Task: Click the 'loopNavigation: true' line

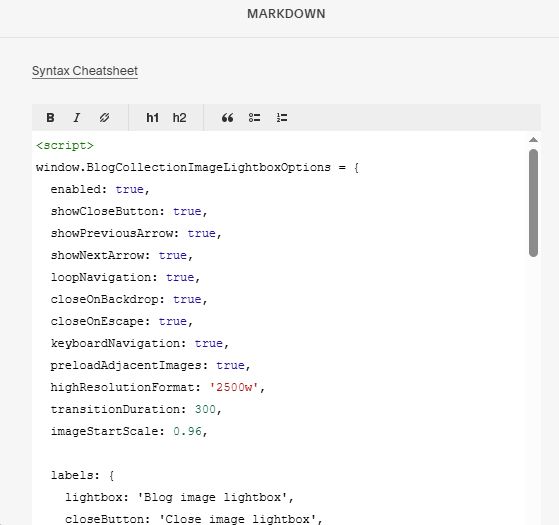Action: 125,277
